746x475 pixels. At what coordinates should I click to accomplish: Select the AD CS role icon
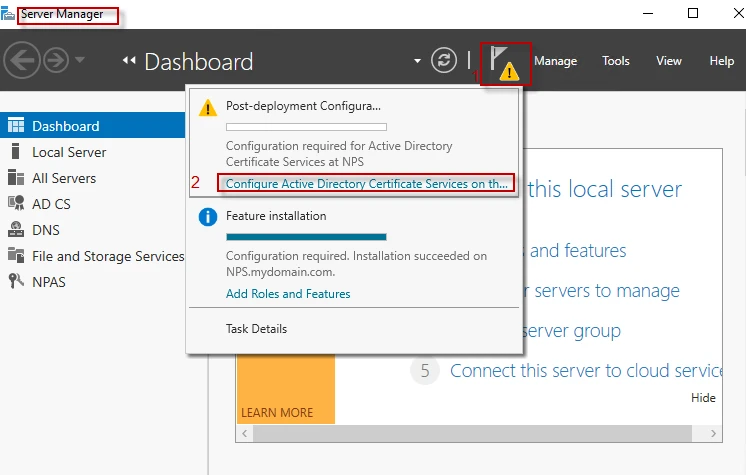click(15, 204)
